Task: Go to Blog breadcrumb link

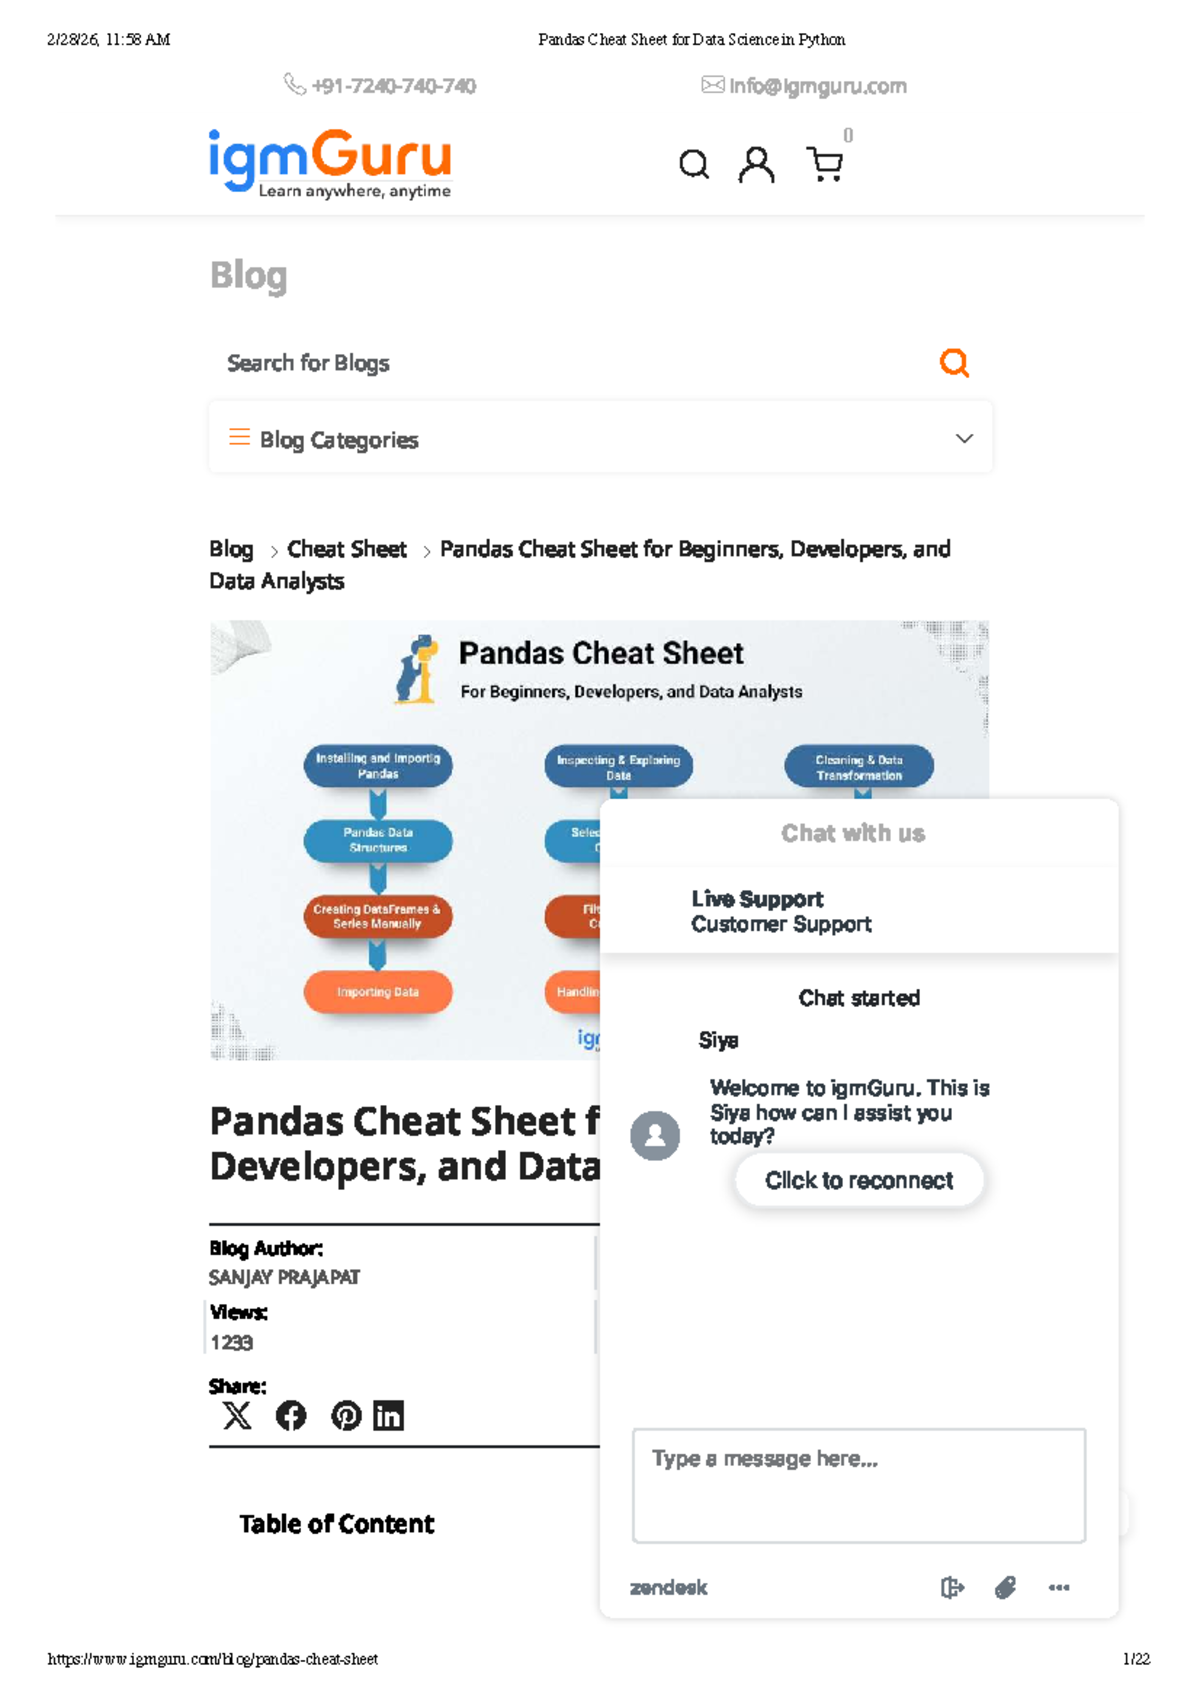Action: tap(231, 549)
